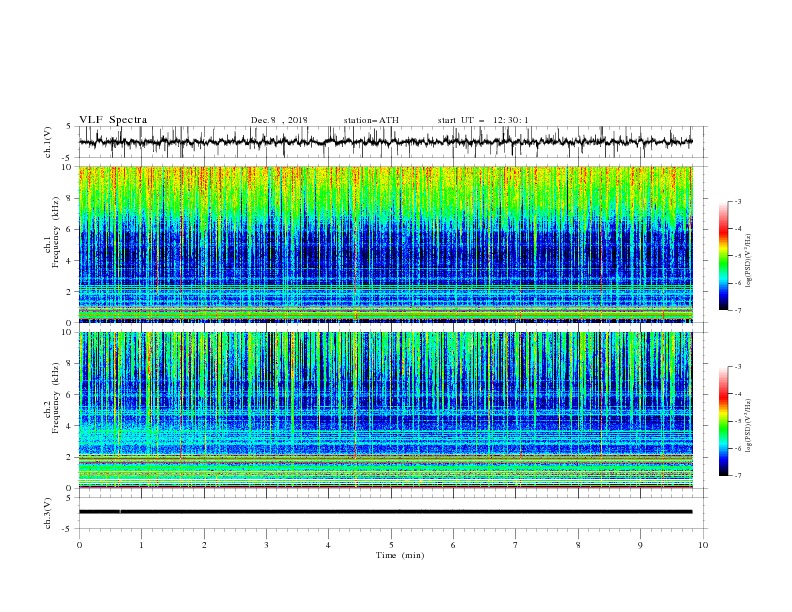Click the ch.1 "Frequency (kHz)" axis label
Image resolution: width=792 pixels, height=612 pixels.
click(x=56, y=232)
